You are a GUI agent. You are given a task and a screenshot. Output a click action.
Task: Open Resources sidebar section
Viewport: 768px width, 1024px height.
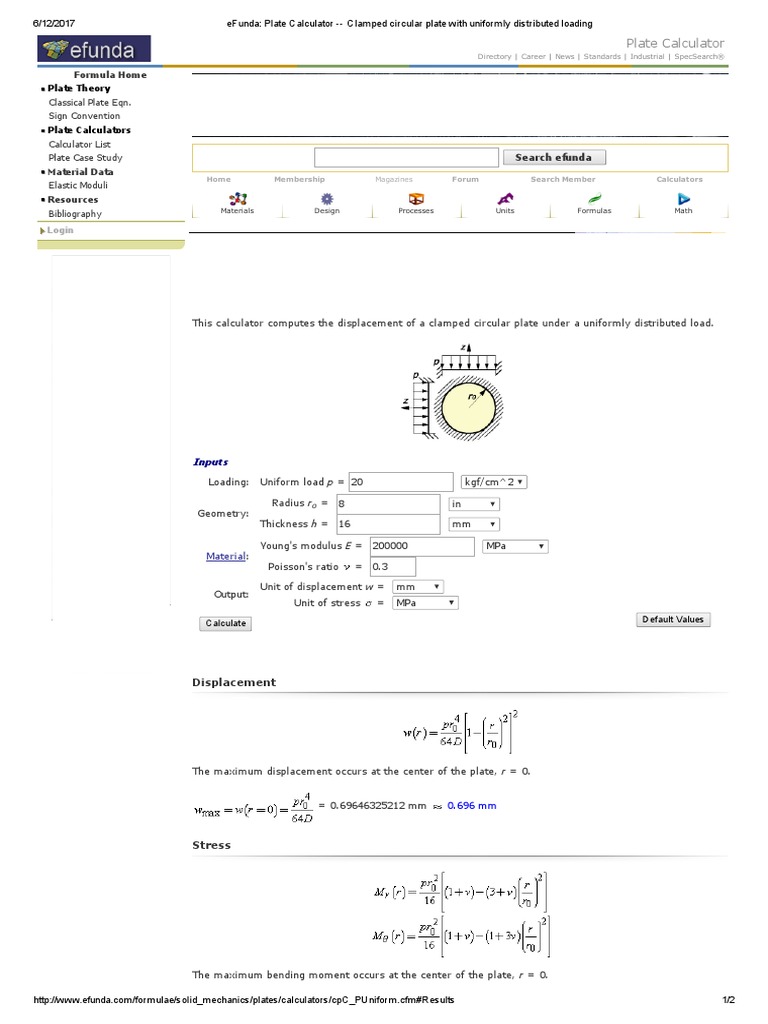pos(72,200)
